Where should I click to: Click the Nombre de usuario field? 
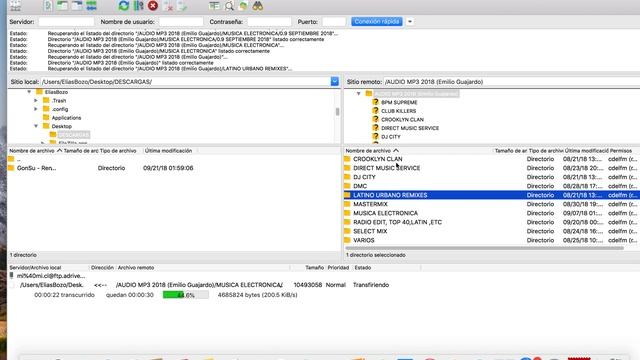pos(181,22)
